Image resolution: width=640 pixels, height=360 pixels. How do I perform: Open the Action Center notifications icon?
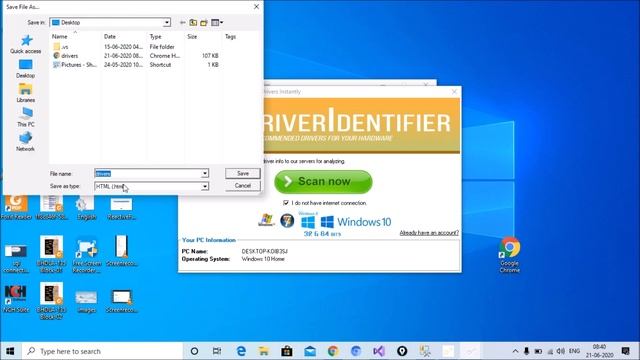tap(625, 351)
